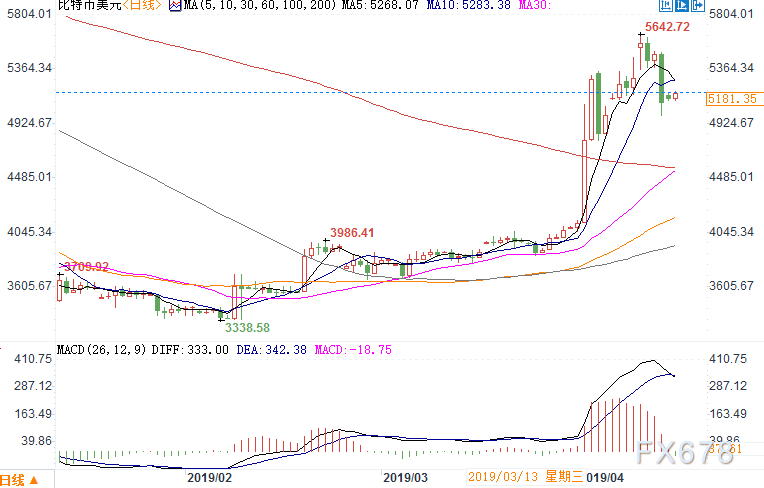The width and height of the screenshot is (764, 488).
Task: Click the leftmost blue chart-bars icon at top right
Action: pyautogui.click(x=665, y=5)
